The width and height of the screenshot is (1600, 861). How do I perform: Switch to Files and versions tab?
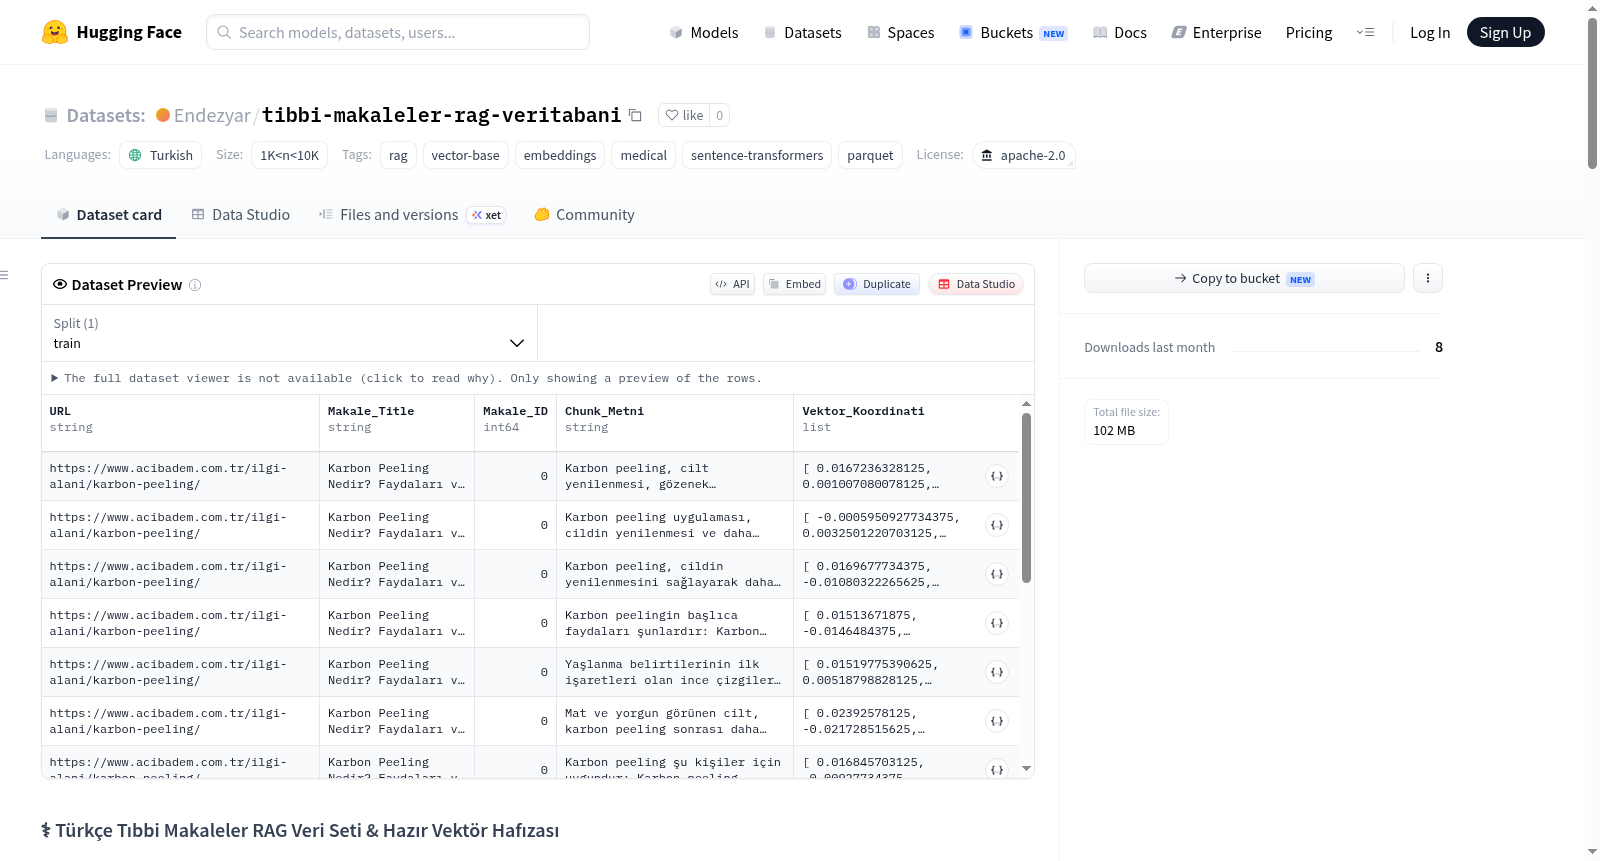coord(412,215)
